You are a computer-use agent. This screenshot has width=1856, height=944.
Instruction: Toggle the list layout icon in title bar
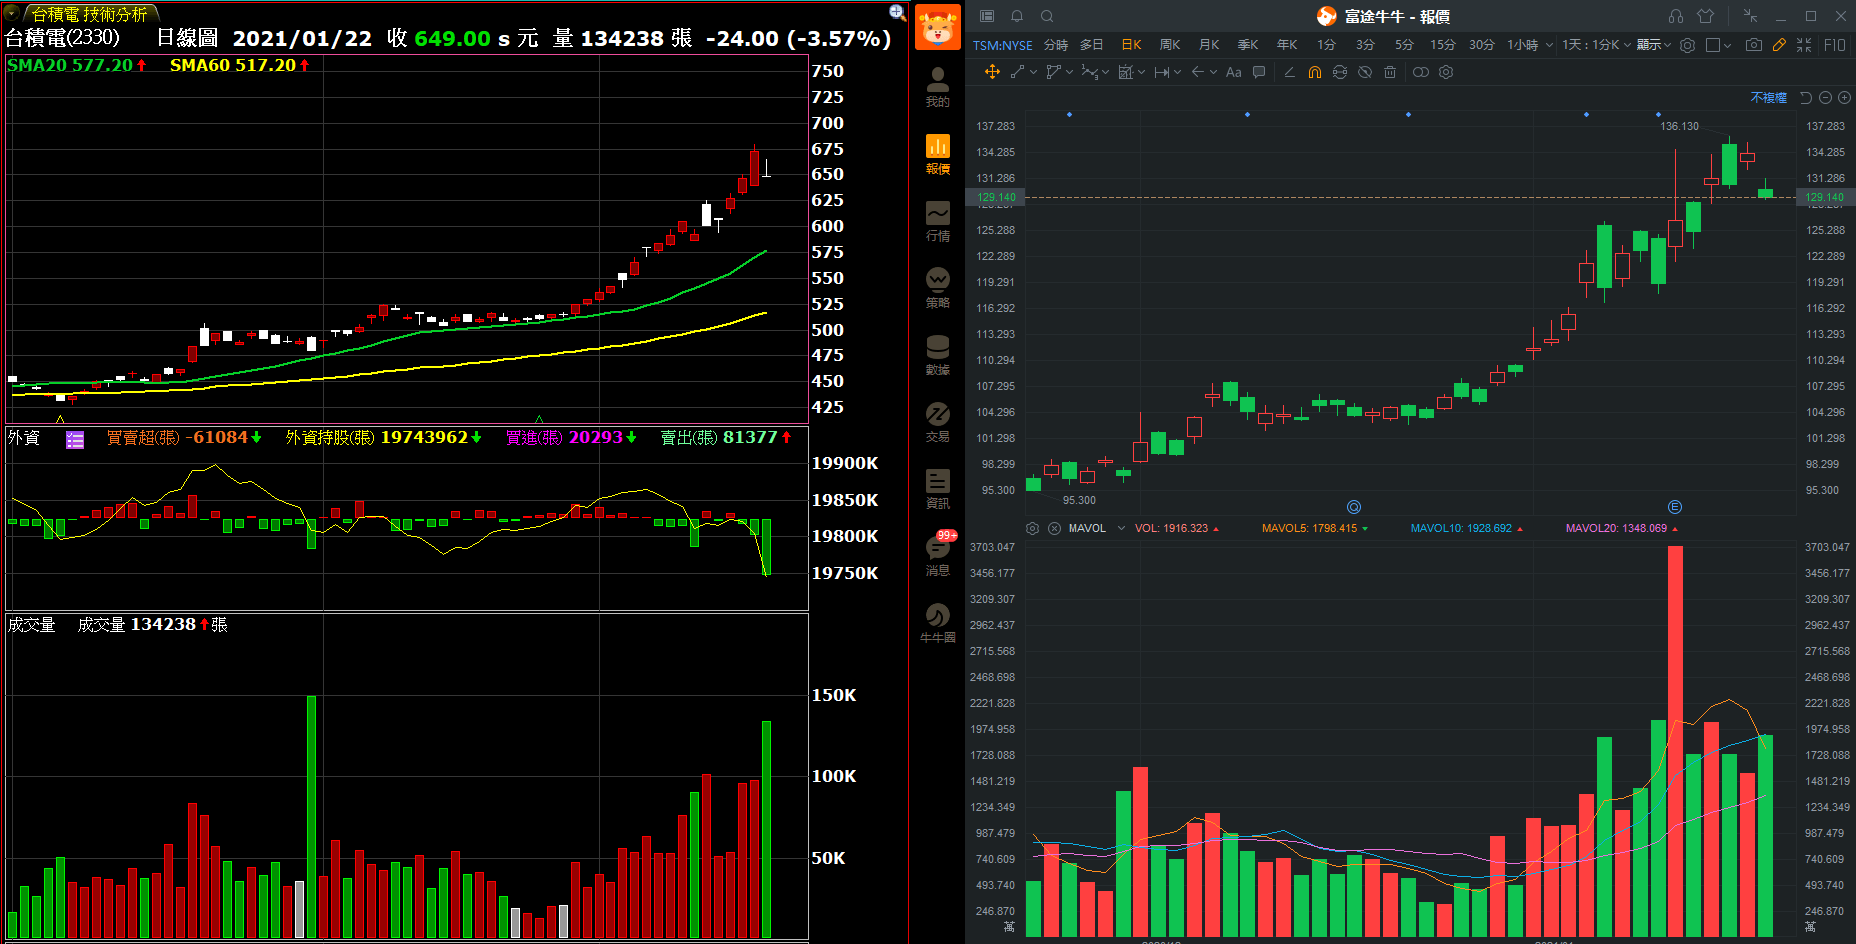(987, 16)
